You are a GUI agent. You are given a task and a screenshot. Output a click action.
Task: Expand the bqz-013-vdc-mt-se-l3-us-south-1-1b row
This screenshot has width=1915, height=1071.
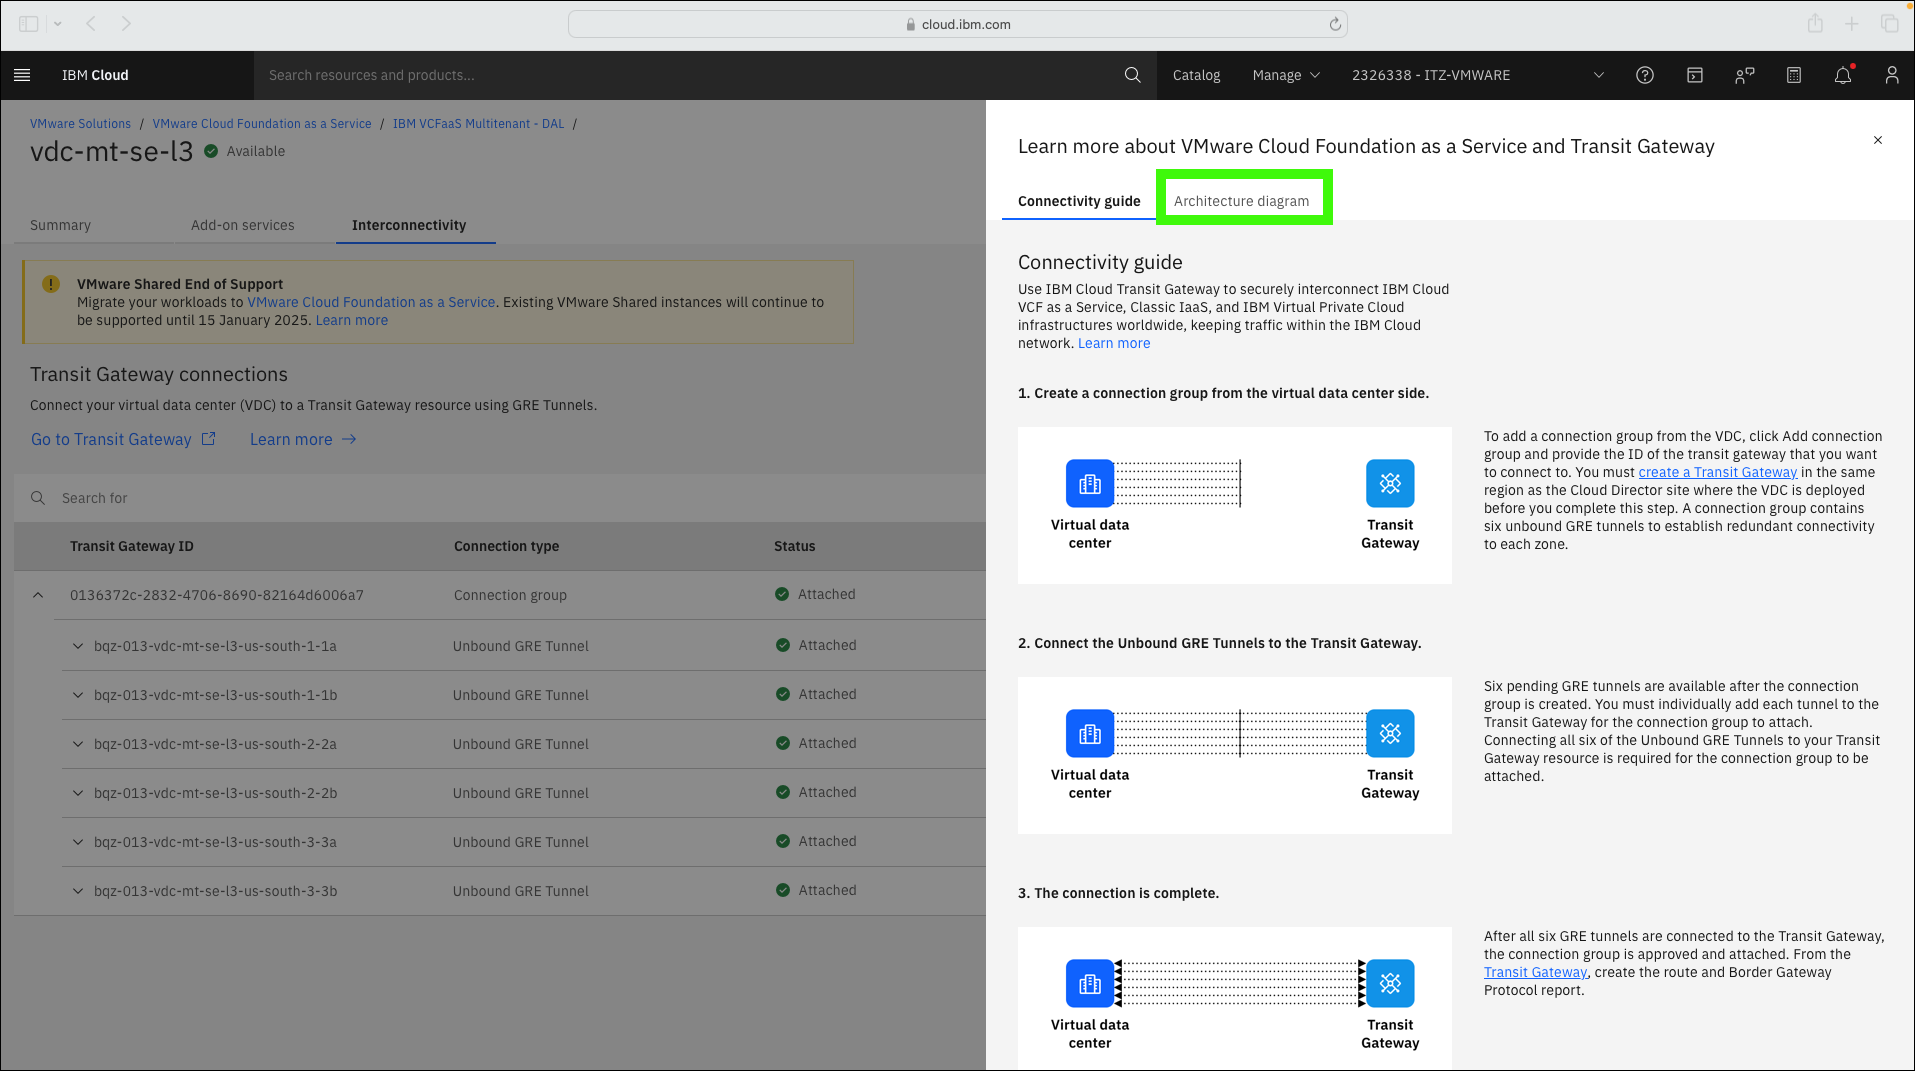click(x=77, y=695)
